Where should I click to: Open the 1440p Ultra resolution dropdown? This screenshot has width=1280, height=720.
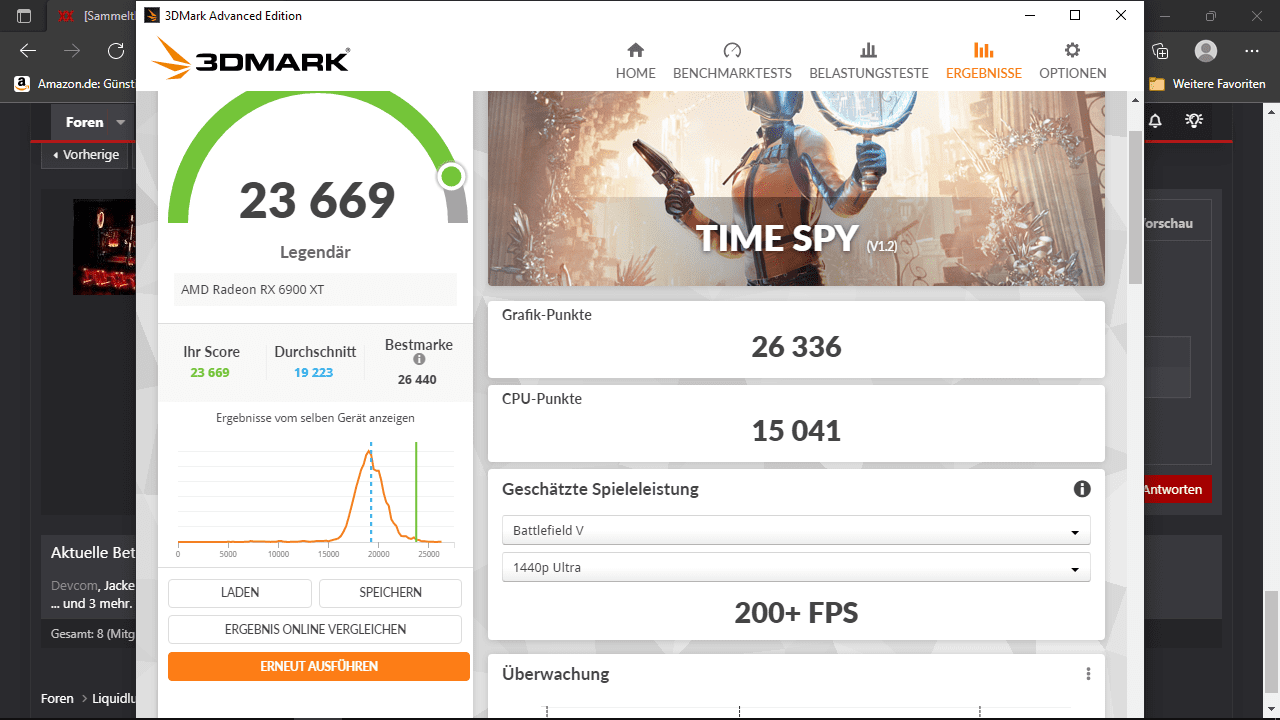tap(796, 567)
